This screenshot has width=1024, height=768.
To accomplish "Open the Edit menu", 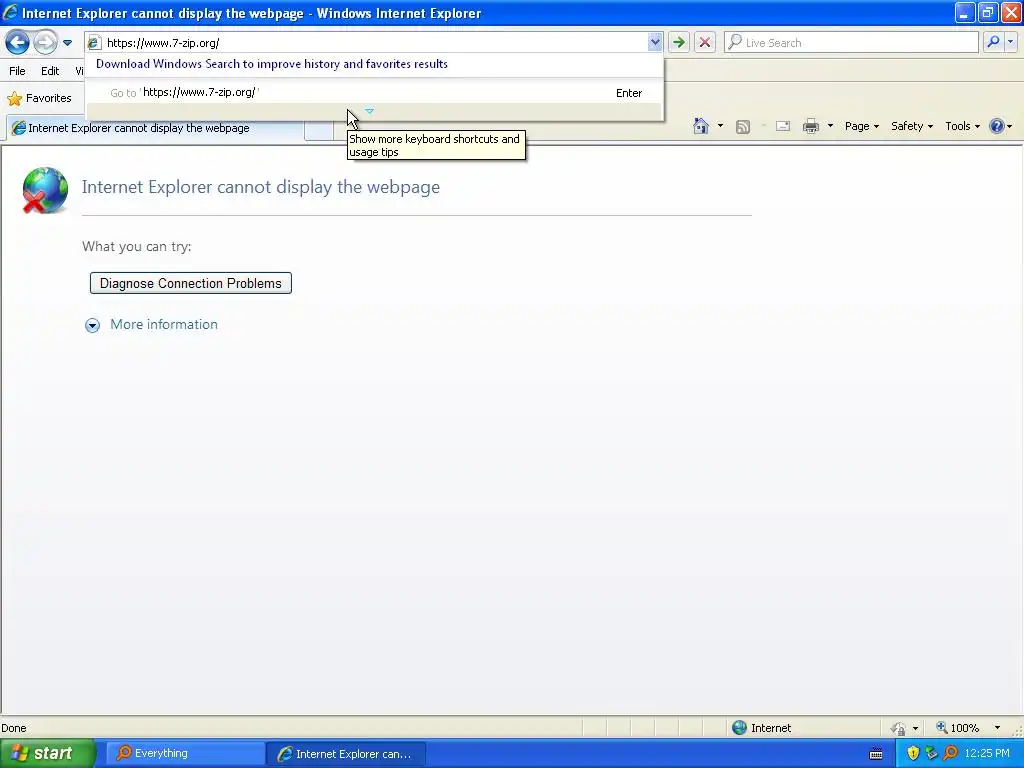I will click(x=50, y=71).
